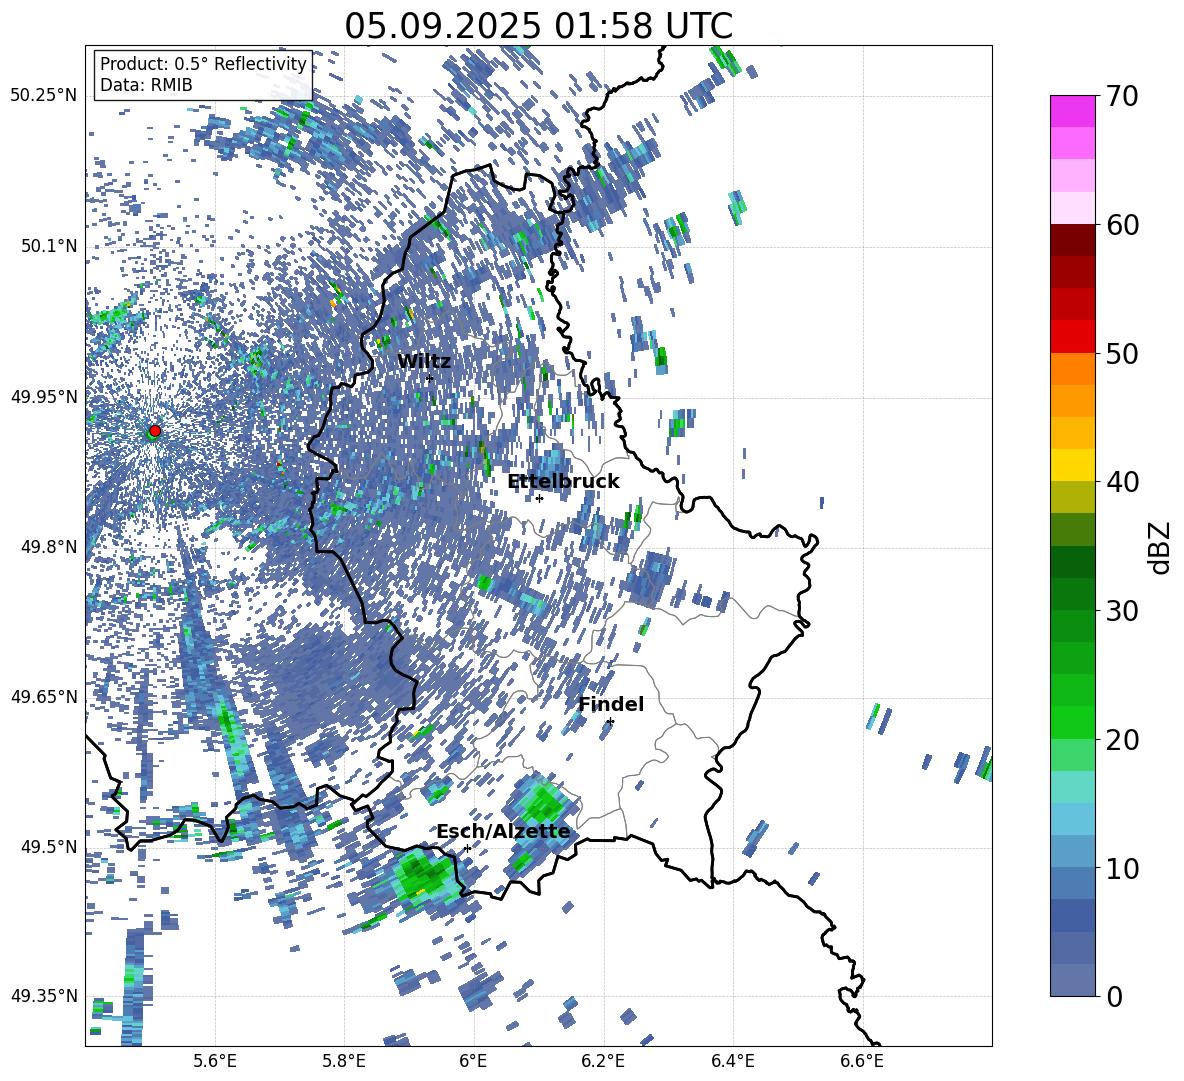Click the 49.65°N latitude label
1184x1081 pixels.
tap(44, 696)
